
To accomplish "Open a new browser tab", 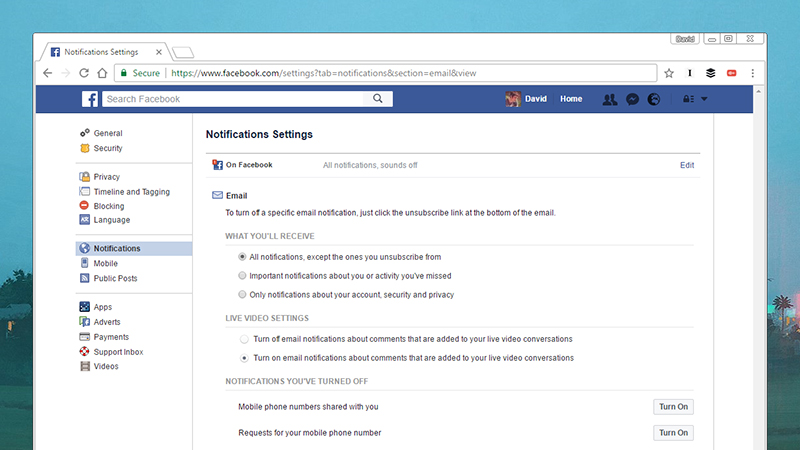I will coord(183,52).
